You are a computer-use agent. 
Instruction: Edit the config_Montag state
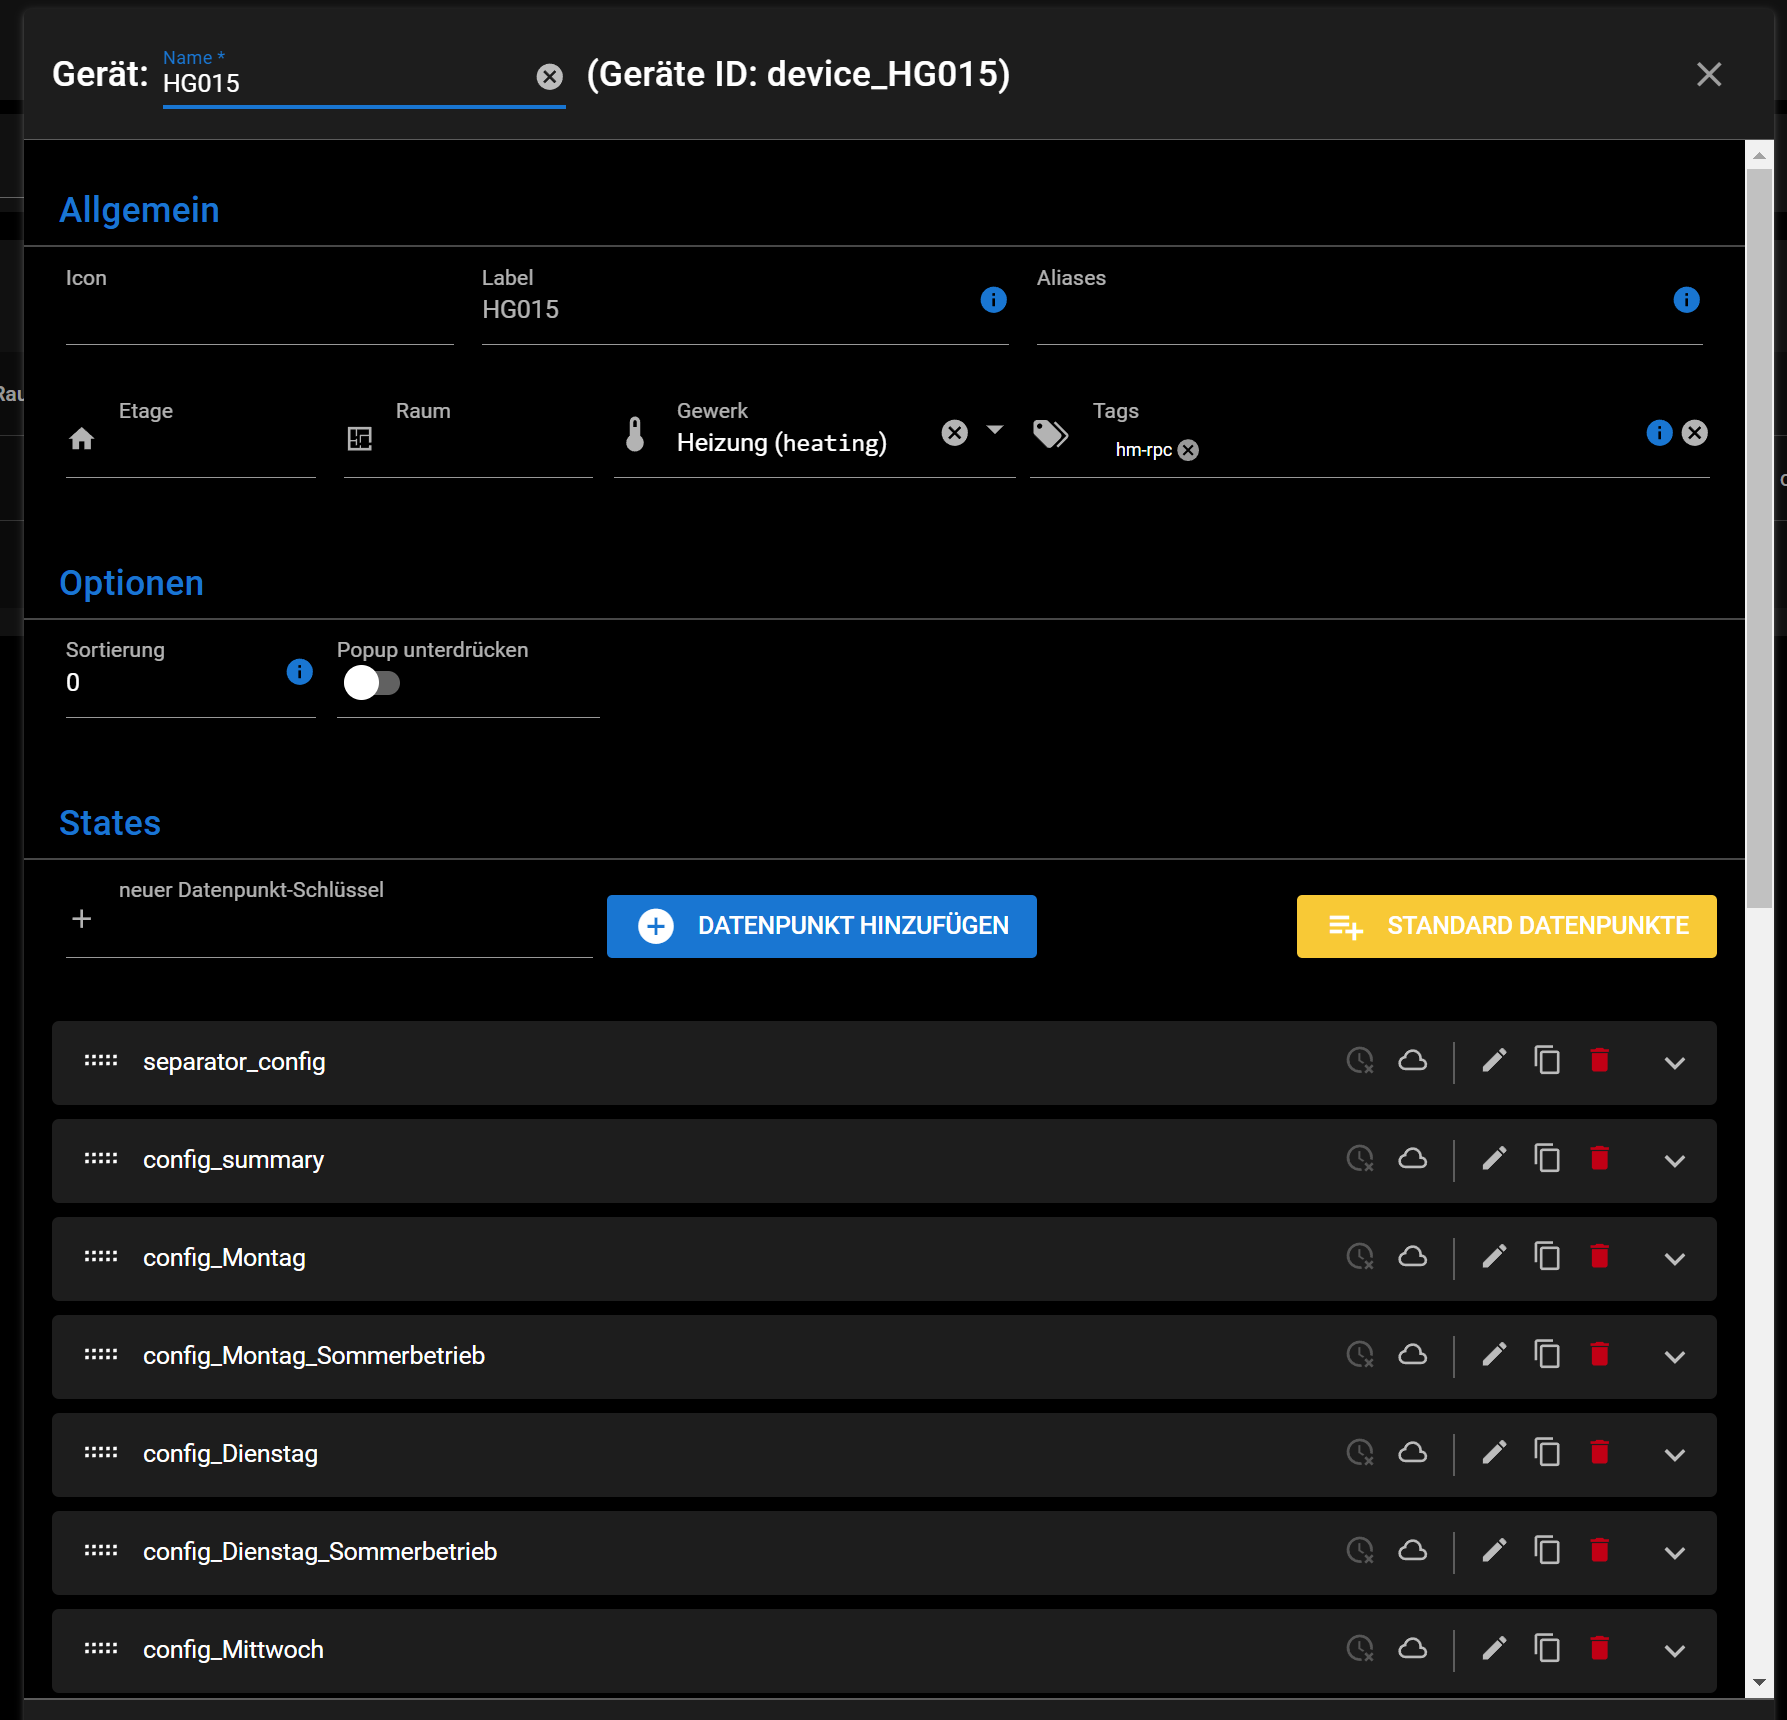(1494, 1256)
